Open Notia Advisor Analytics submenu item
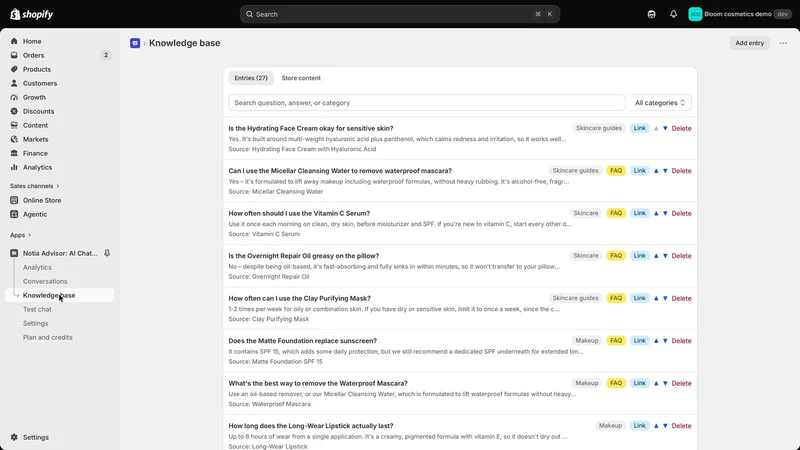The height and width of the screenshot is (450, 800). pyautogui.click(x=37, y=267)
